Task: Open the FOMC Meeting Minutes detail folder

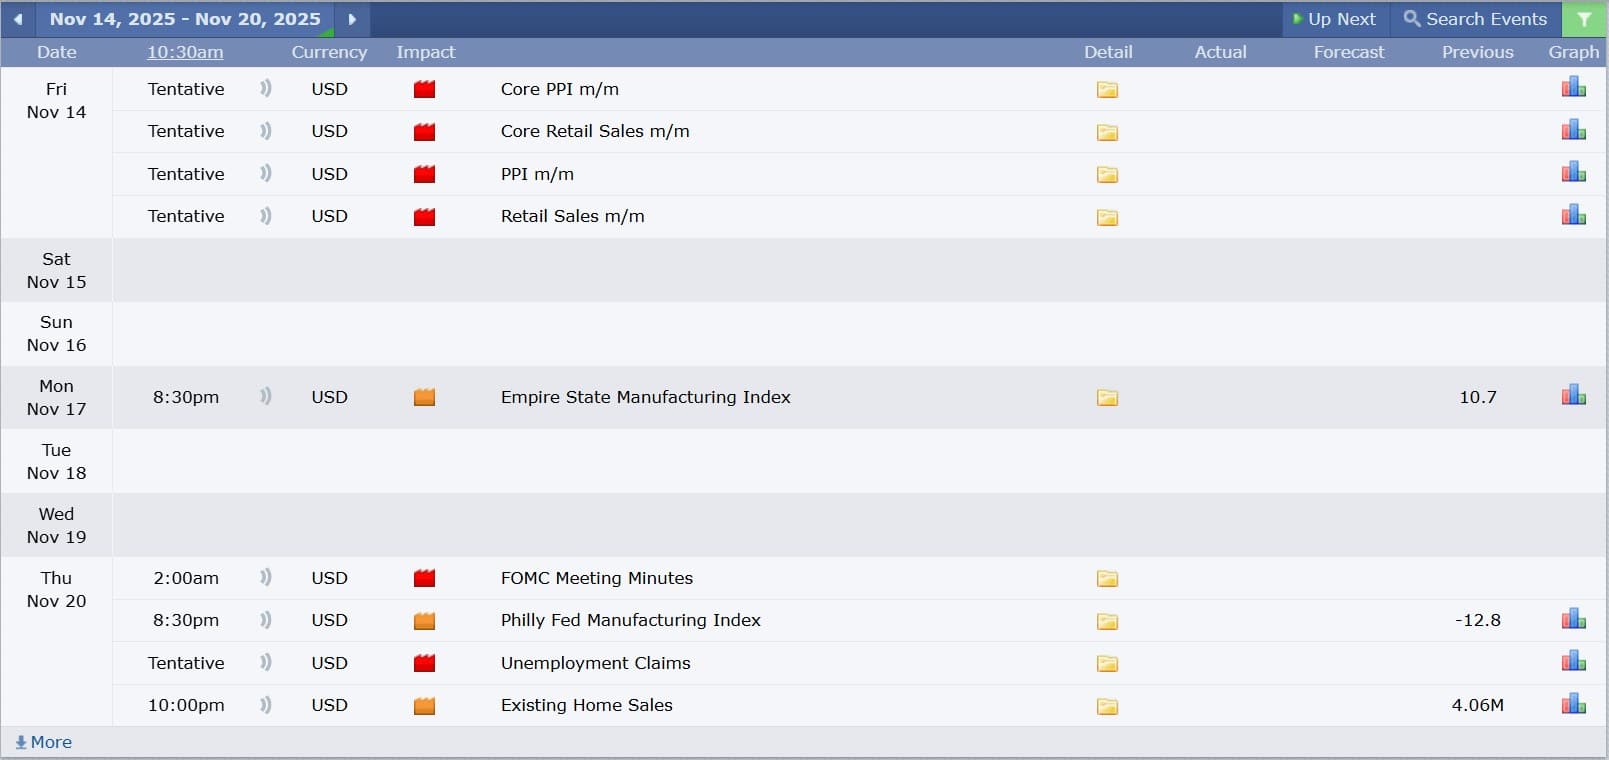Action: click(1107, 579)
